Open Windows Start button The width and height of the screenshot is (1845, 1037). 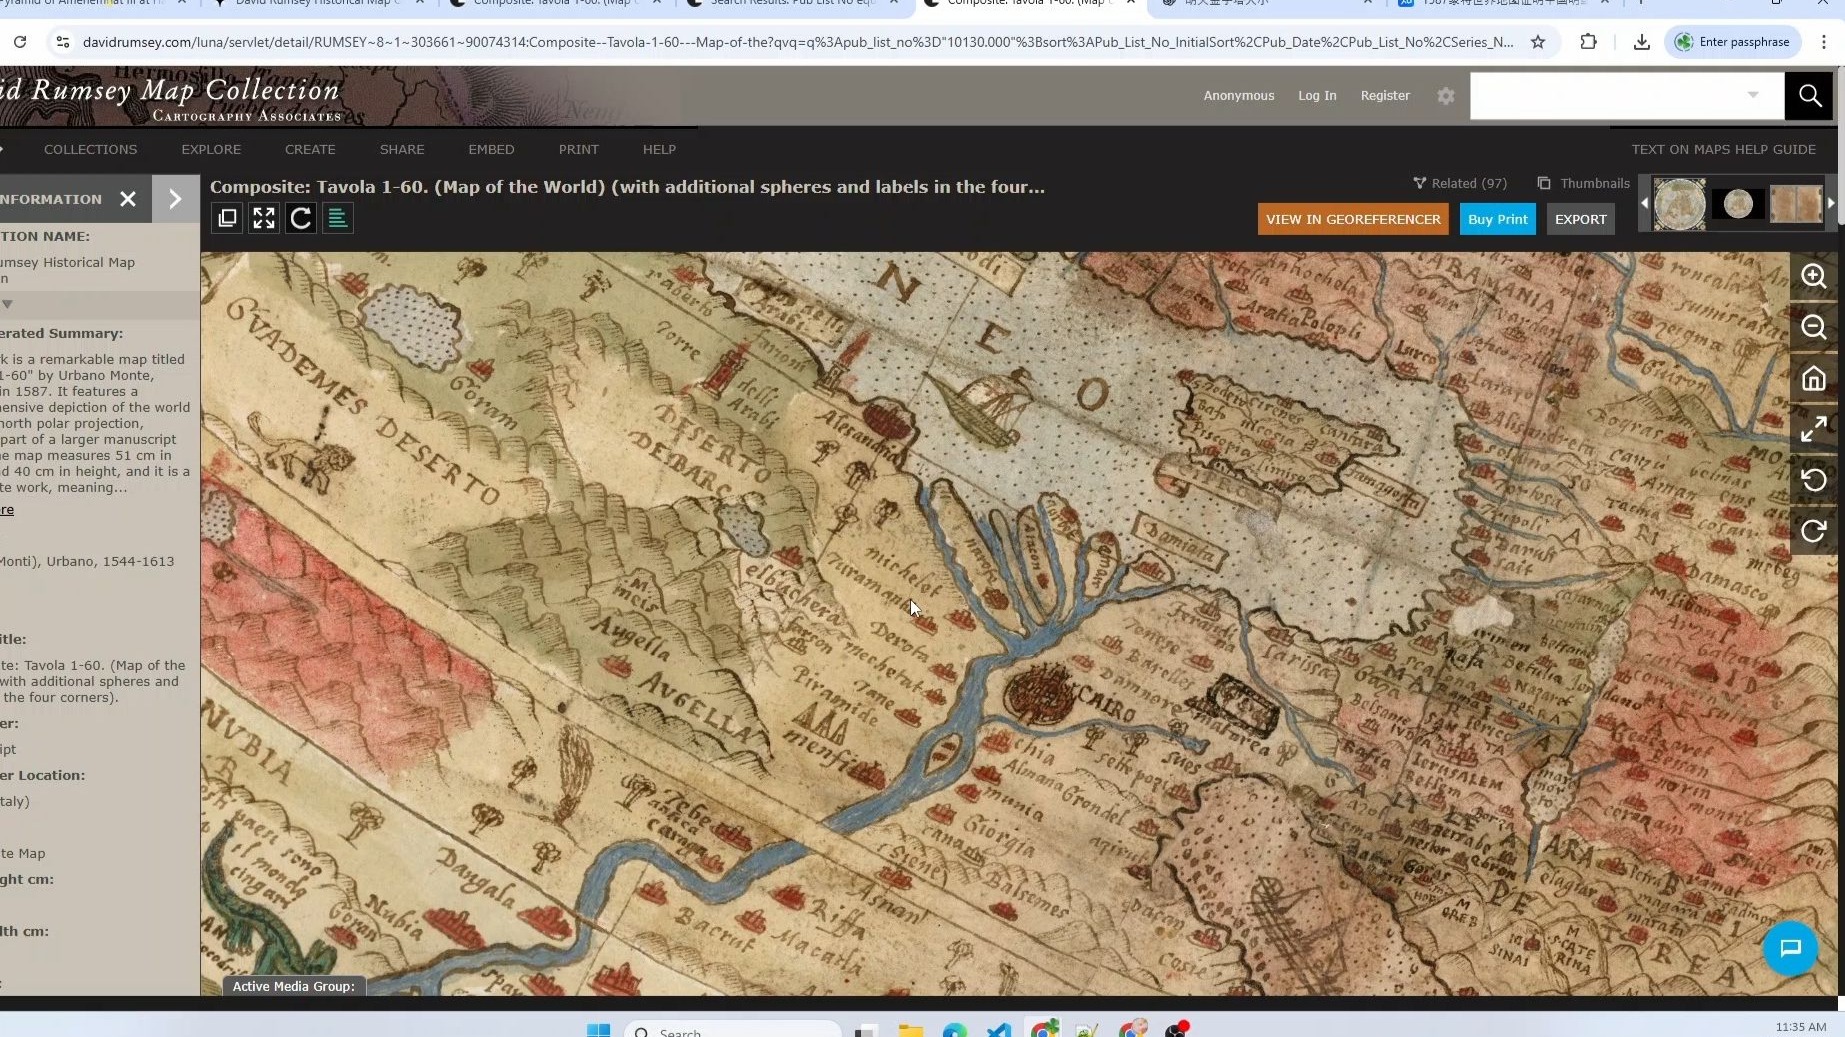coord(598,1029)
